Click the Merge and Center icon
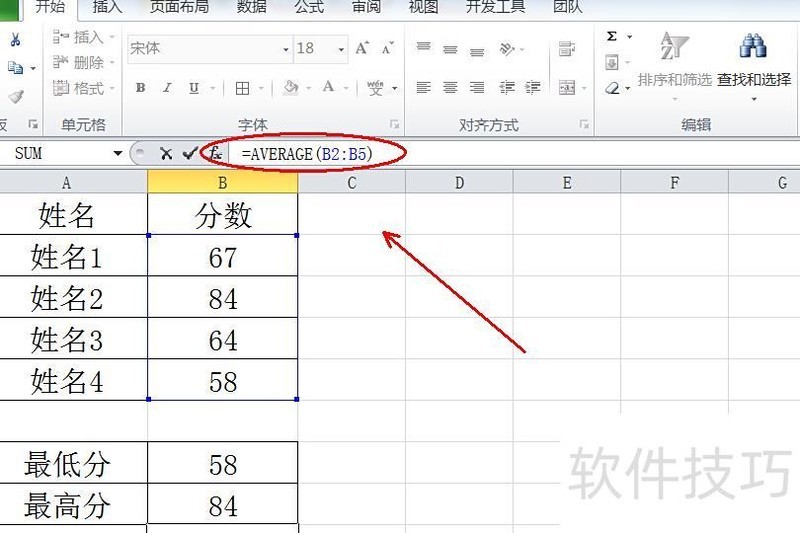This screenshot has width=800, height=533. tap(567, 88)
